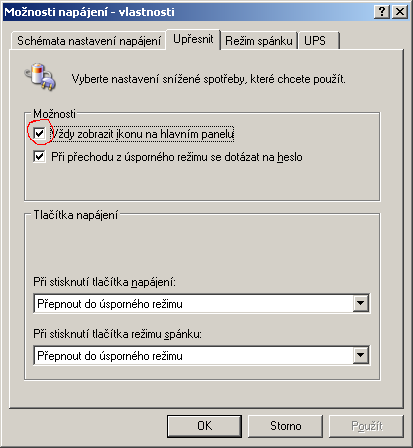This screenshot has height=448, width=413.
Task: Click the battery and plug power icon
Action: (x=40, y=77)
